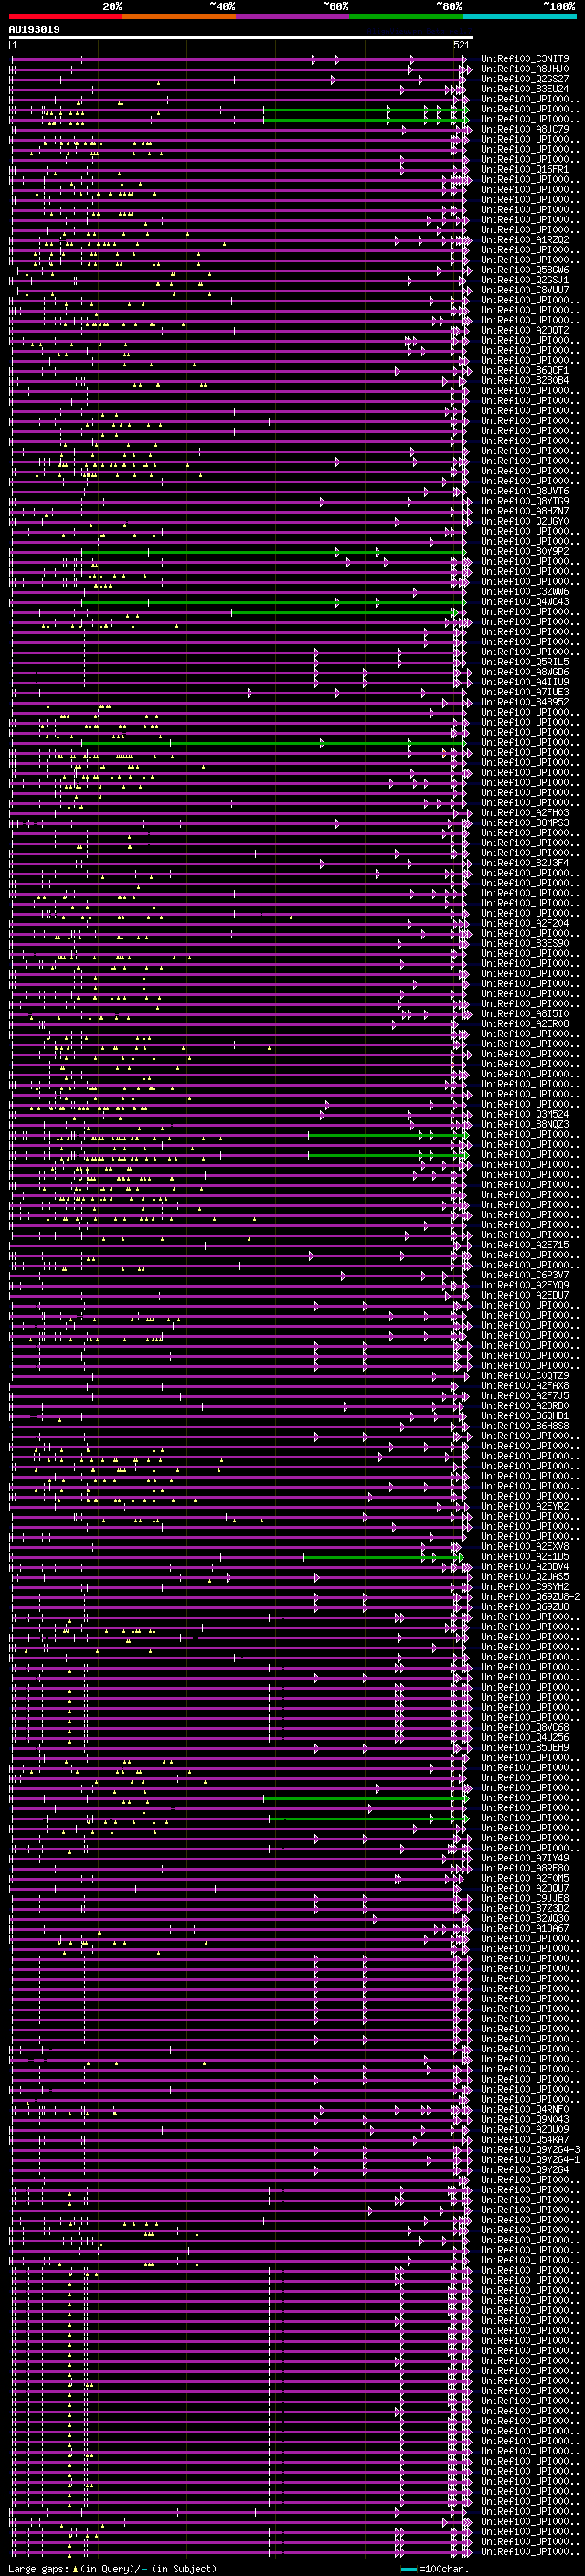Select hit label UniRef100_B8MPS3

(x=525, y=824)
